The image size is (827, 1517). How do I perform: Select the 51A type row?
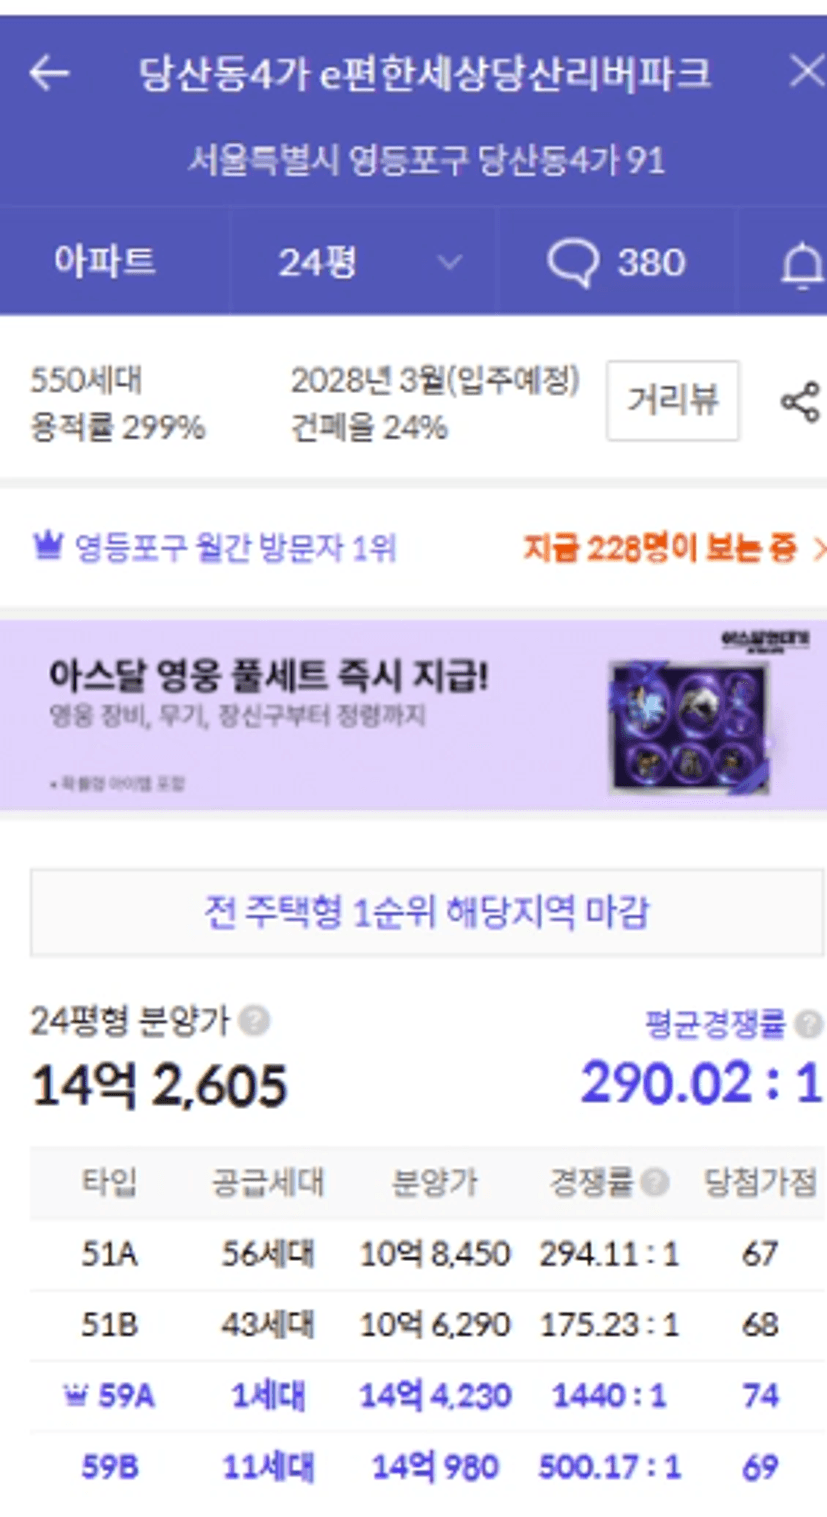point(427,1254)
